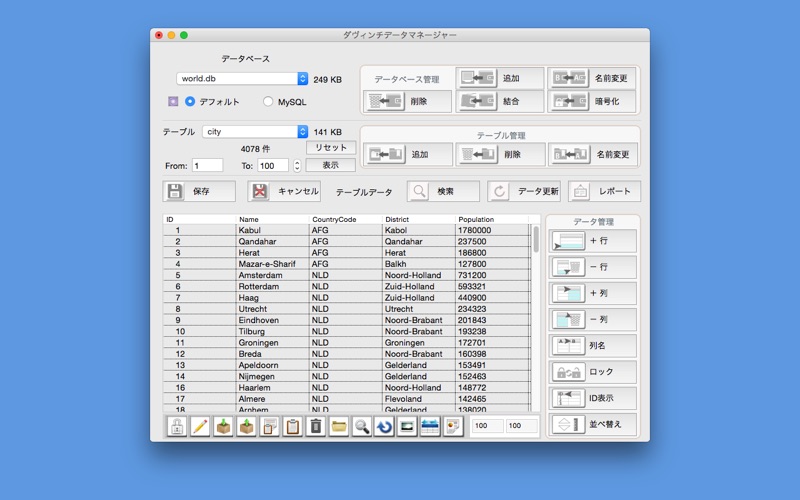This screenshot has width=800, height=500.
Task: Click the blue circular arrow refresh icon
Action: click(385, 426)
